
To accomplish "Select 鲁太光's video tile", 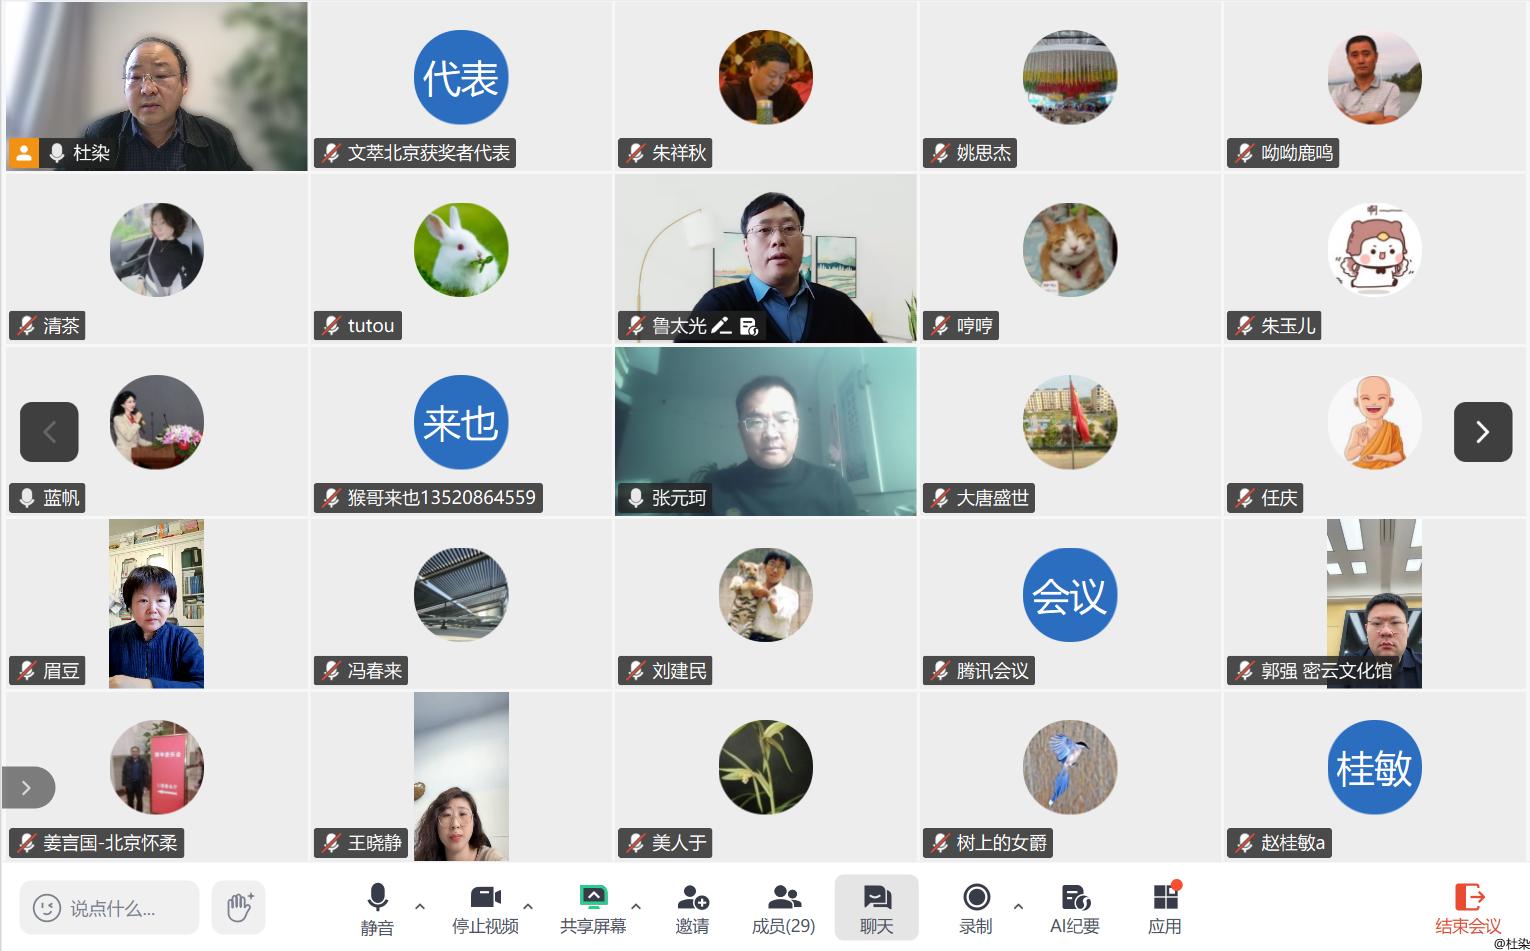I will 766,259.
